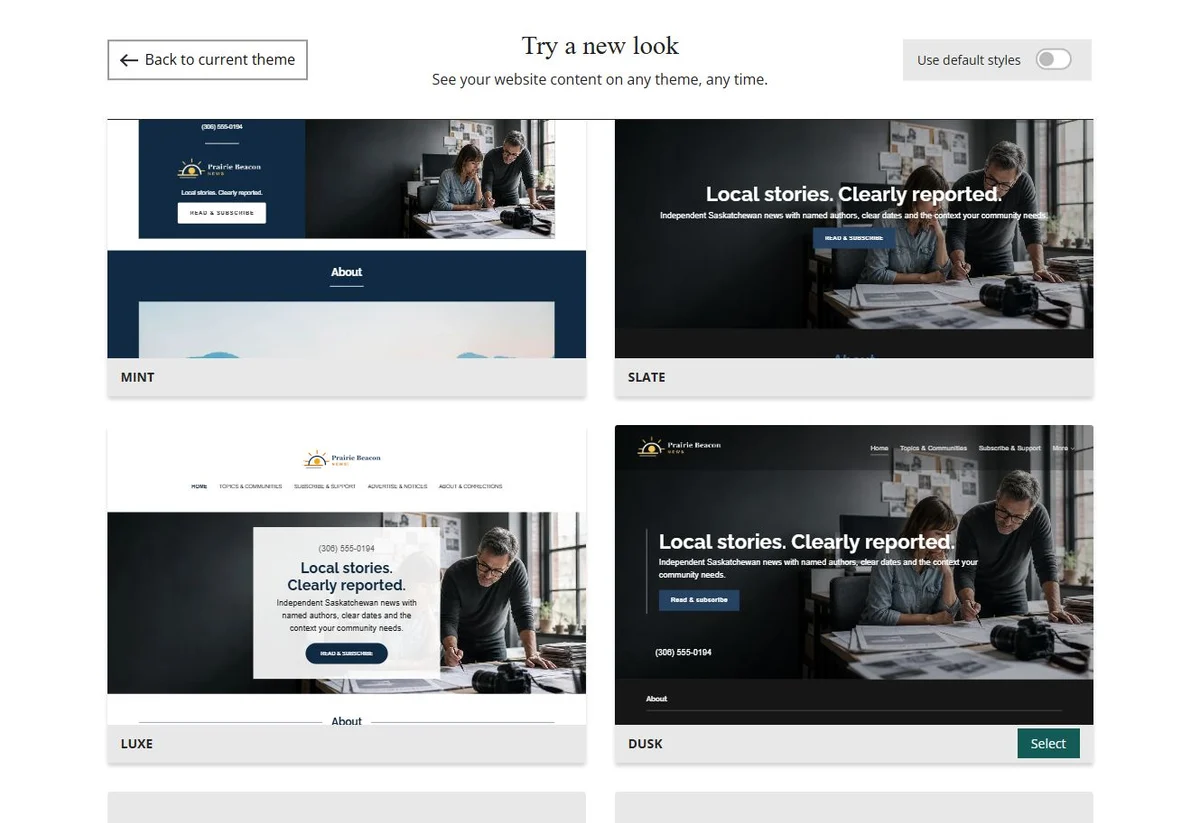
Task: Click the MINT theme label
Action: 138,377
